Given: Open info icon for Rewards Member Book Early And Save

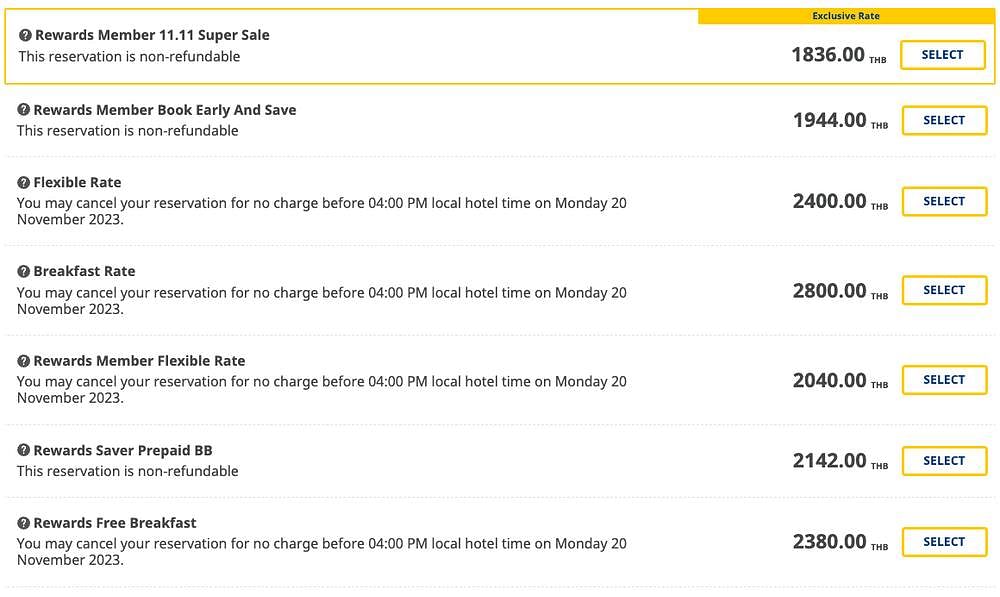Looking at the screenshot, I should point(24,110).
